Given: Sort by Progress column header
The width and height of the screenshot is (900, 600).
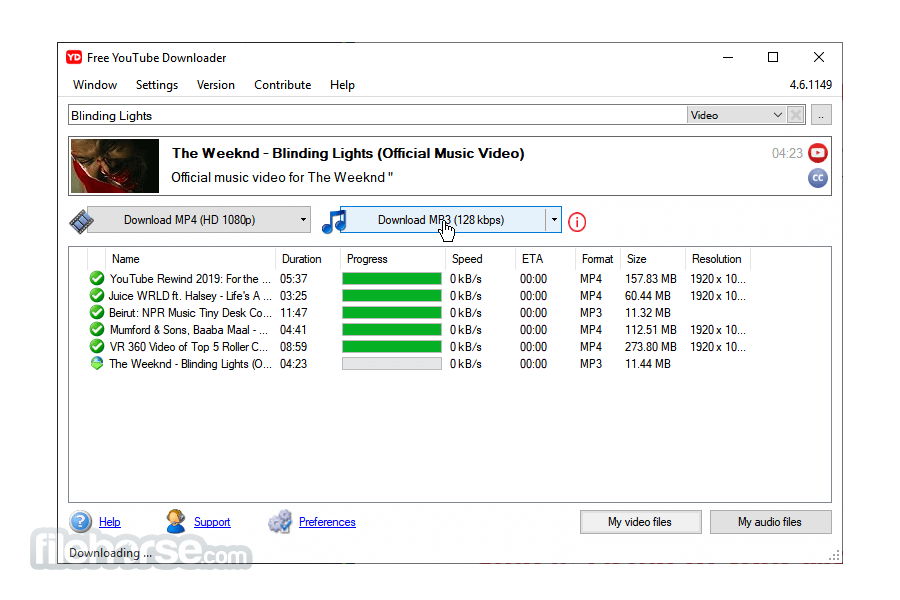Looking at the screenshot, I should click(x=367, y=259).
